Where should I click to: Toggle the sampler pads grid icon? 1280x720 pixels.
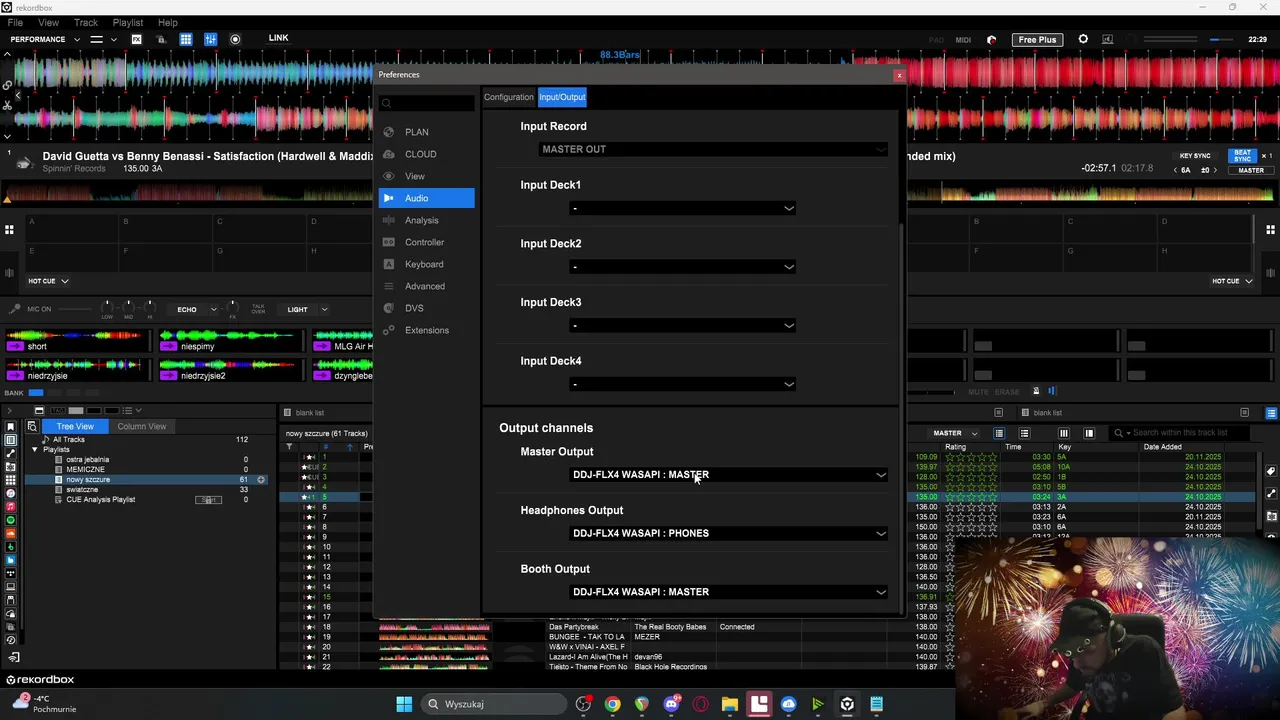(x=186, y=39)
